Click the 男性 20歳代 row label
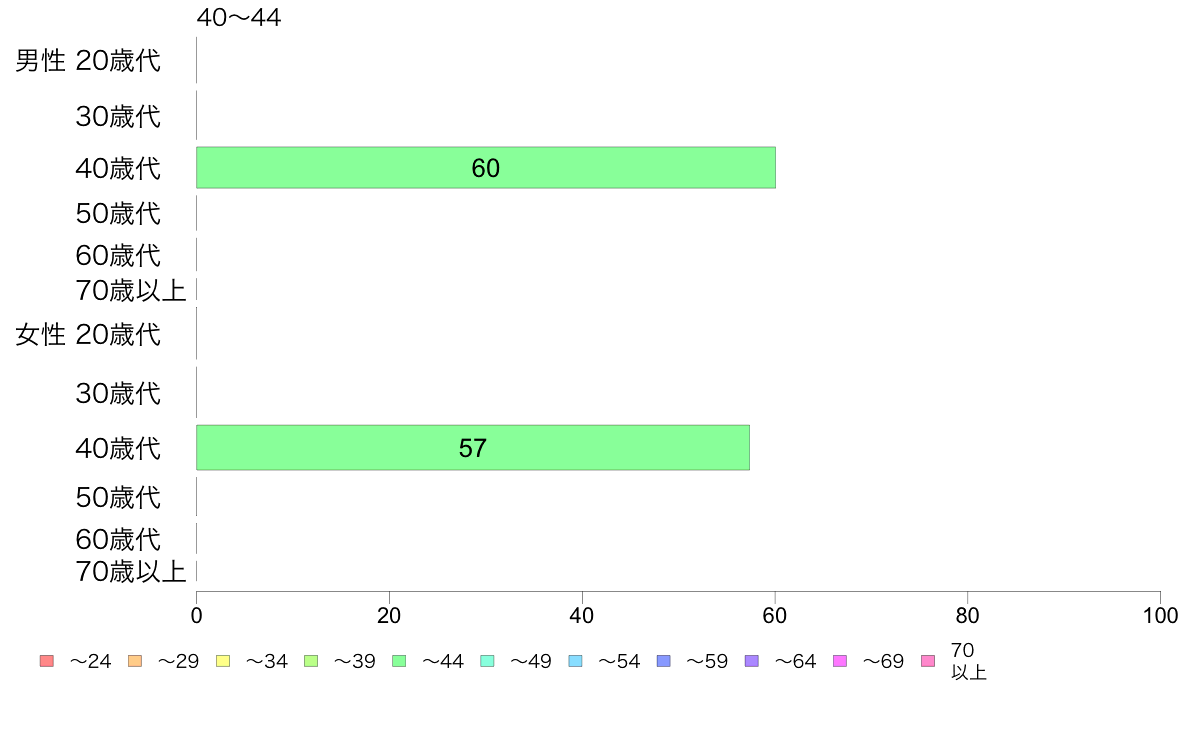 click(88, 61)
